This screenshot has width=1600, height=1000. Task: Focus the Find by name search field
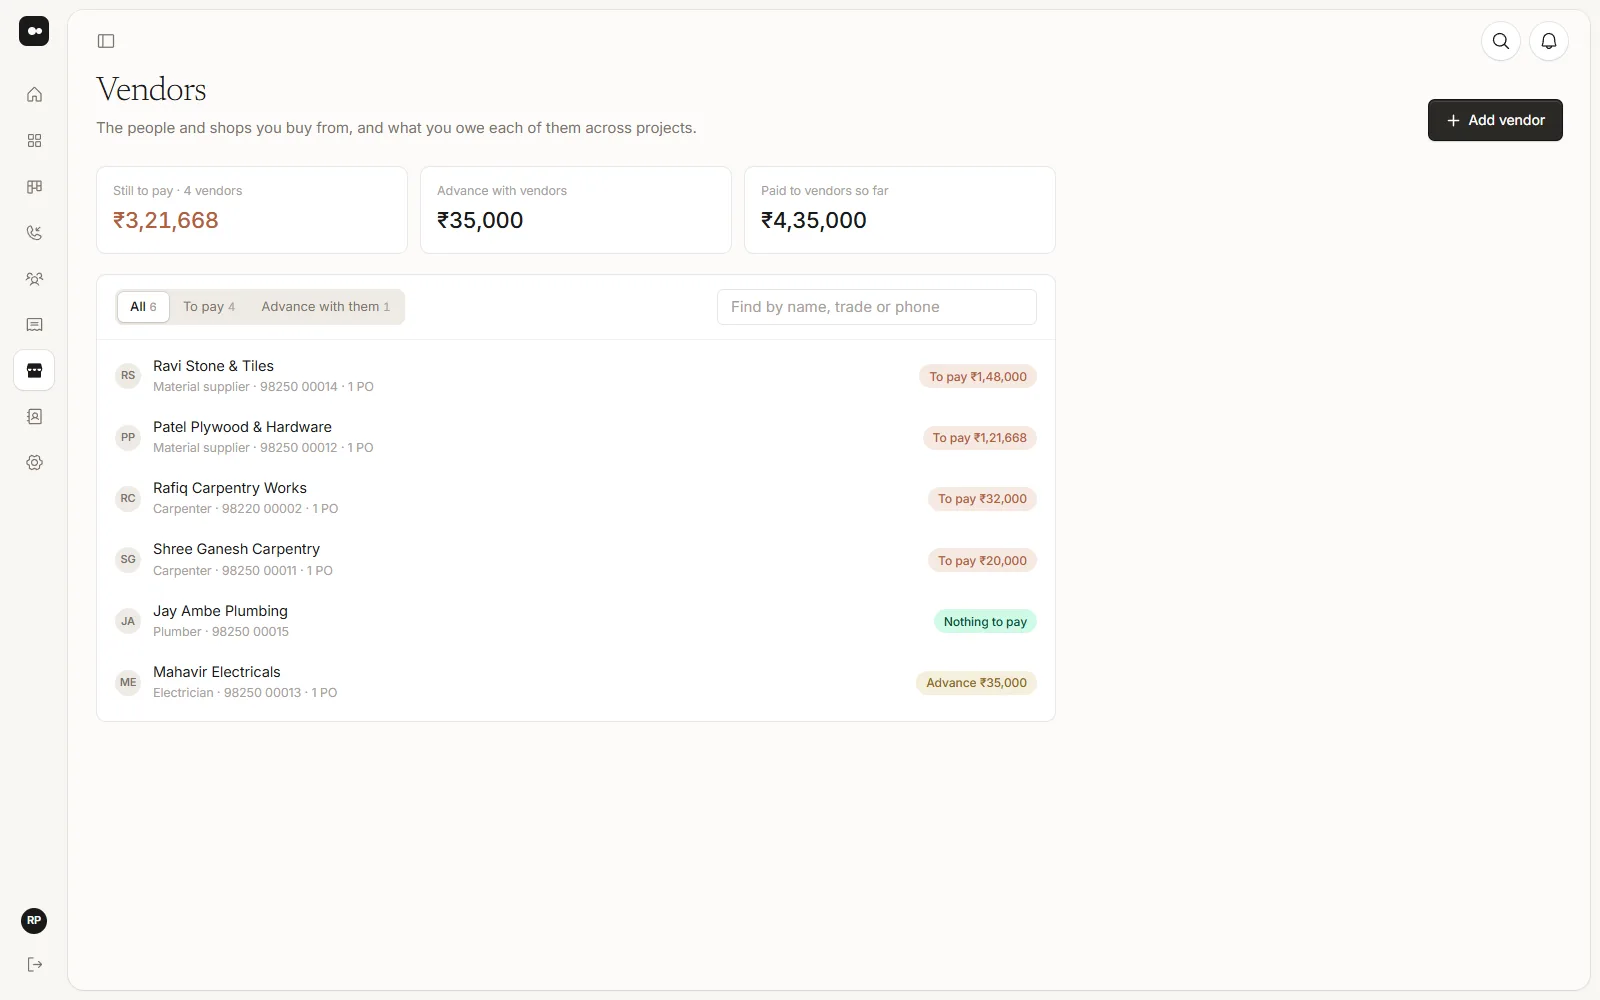[x=877, y=307]
